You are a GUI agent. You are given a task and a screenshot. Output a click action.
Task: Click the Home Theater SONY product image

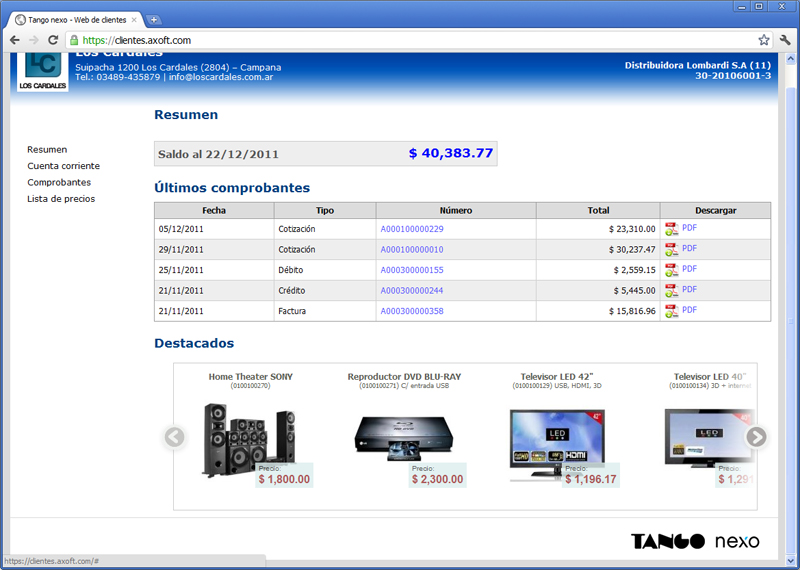tap(249, 440)
